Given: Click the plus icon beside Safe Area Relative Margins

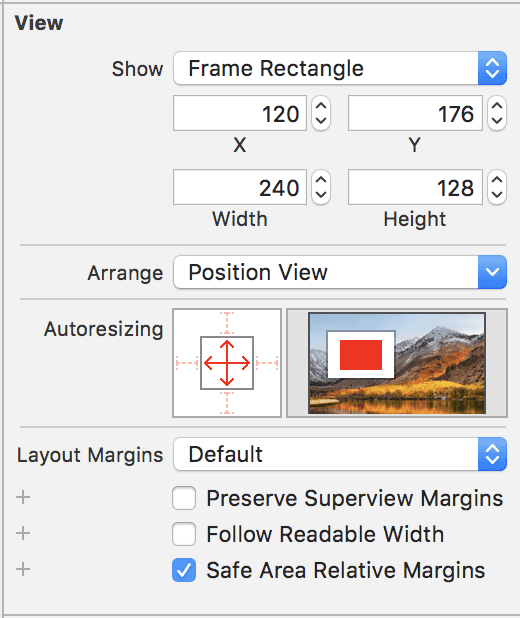Looking at the screenshot, I should click(23, 569).
